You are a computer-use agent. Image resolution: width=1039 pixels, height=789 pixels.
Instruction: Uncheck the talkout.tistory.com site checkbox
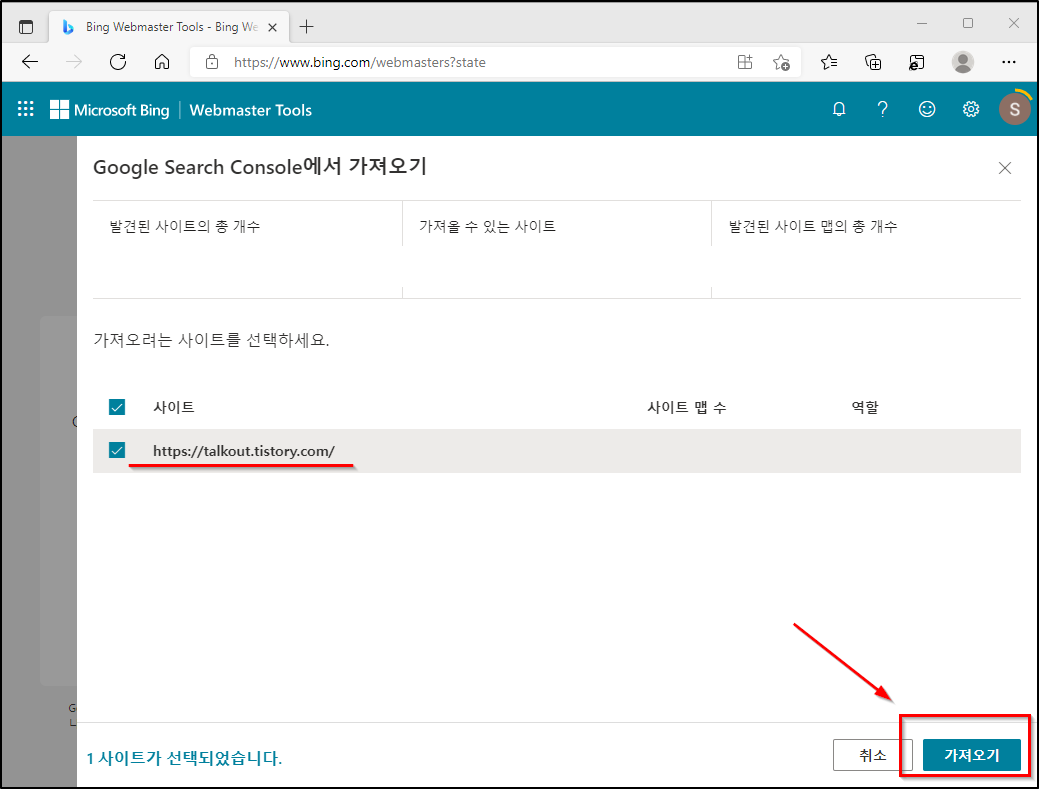(117, 450)
